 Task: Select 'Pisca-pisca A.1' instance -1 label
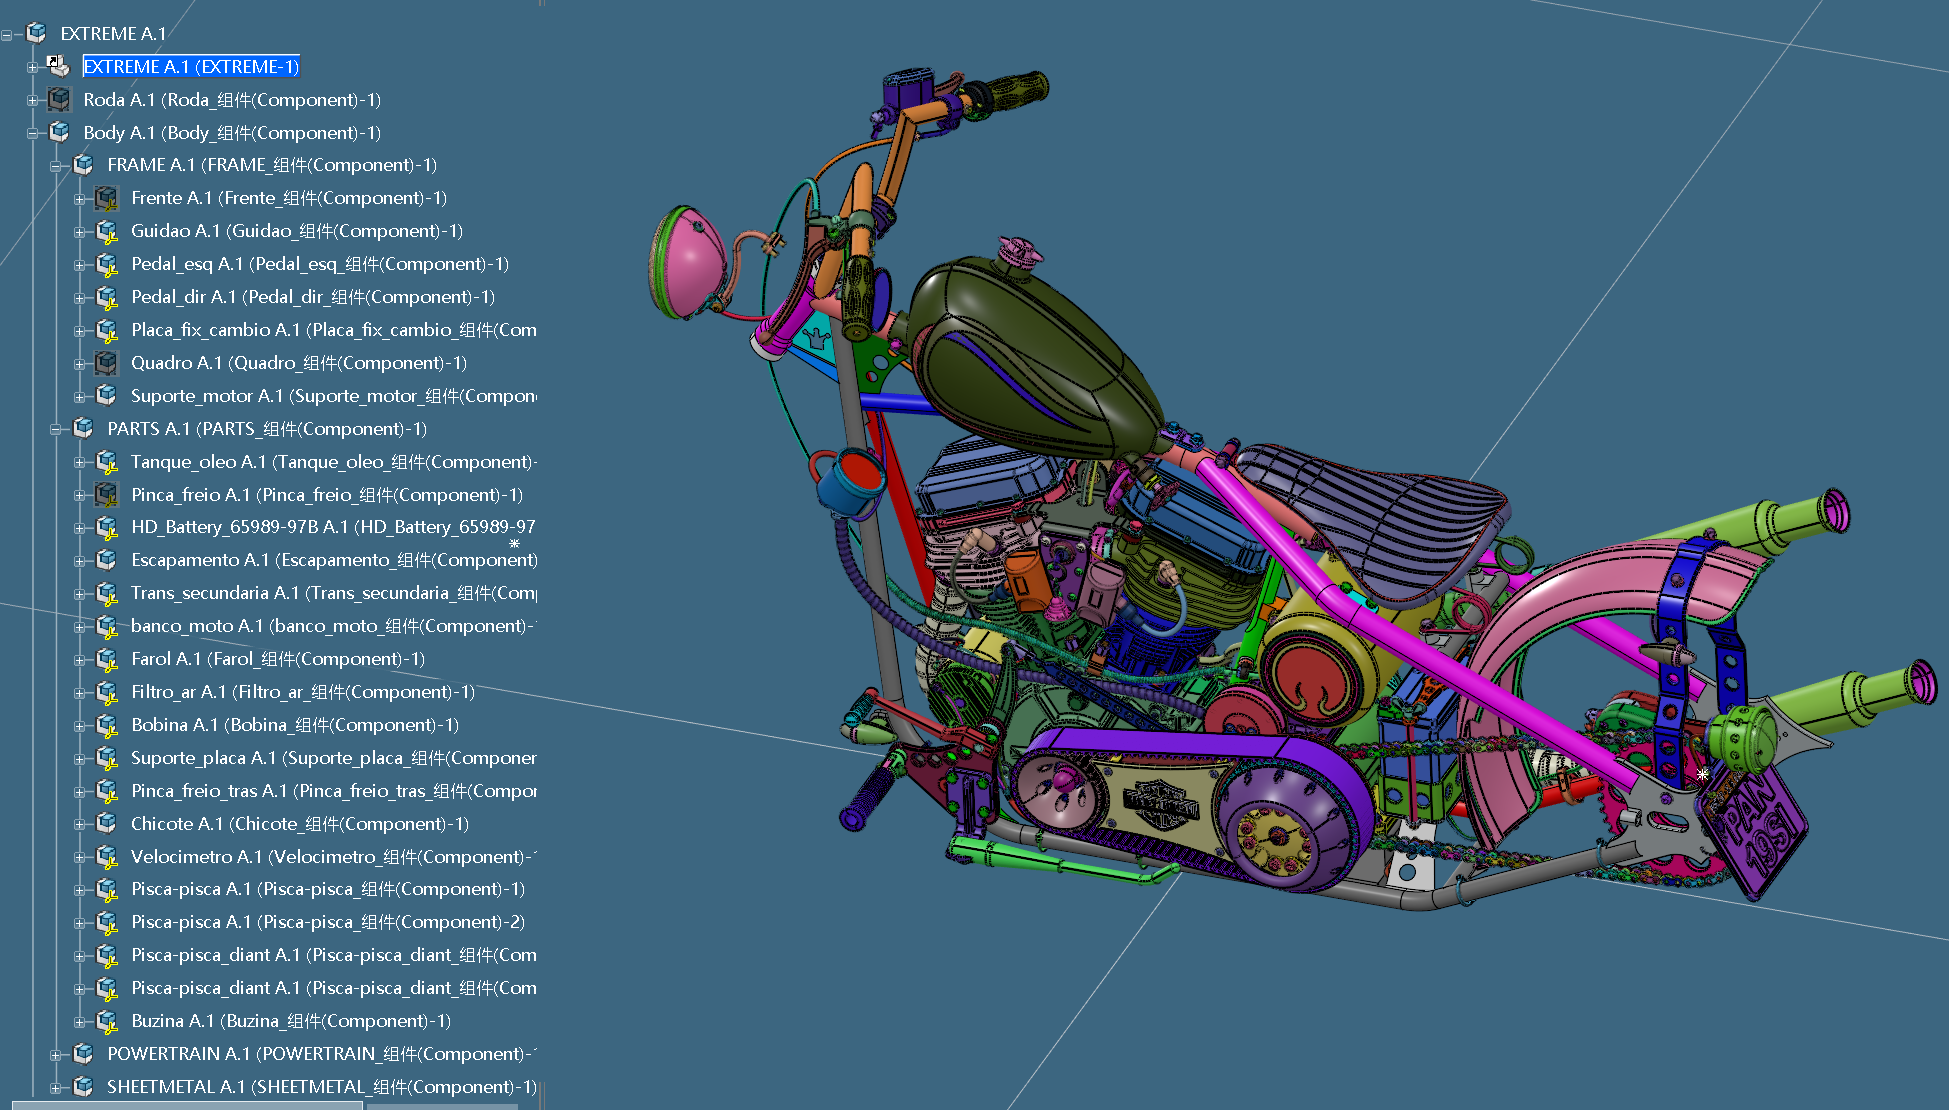pyautogui.click(x=328, y=889)
